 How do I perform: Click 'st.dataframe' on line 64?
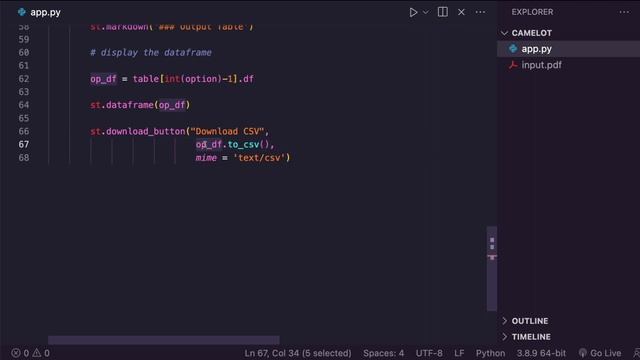point(122,105)
